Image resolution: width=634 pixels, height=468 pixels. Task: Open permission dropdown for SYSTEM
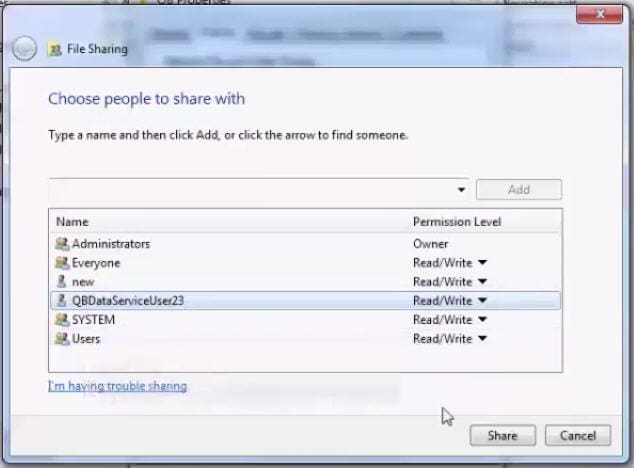[482, 320]
